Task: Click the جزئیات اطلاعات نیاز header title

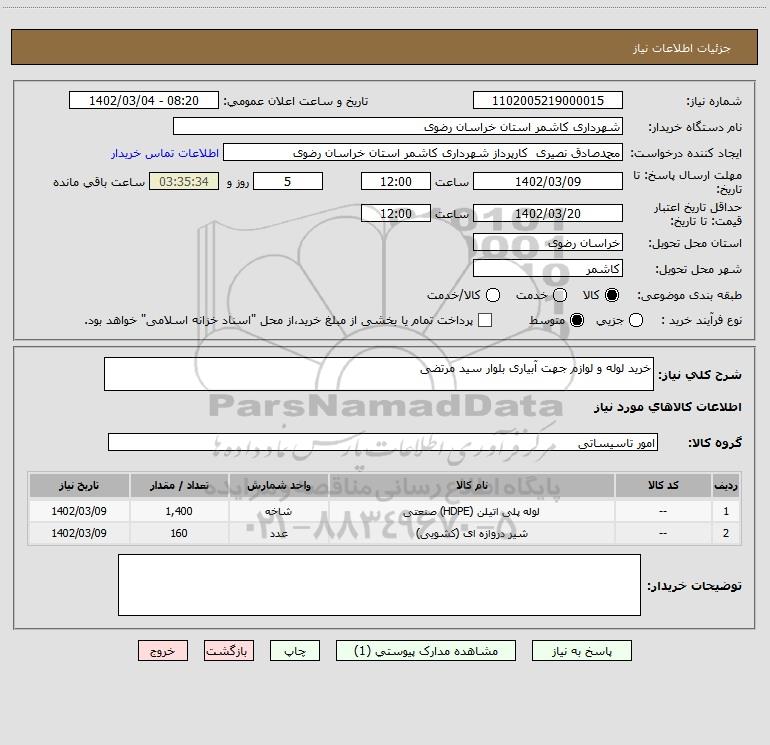Action: (681, 48)
